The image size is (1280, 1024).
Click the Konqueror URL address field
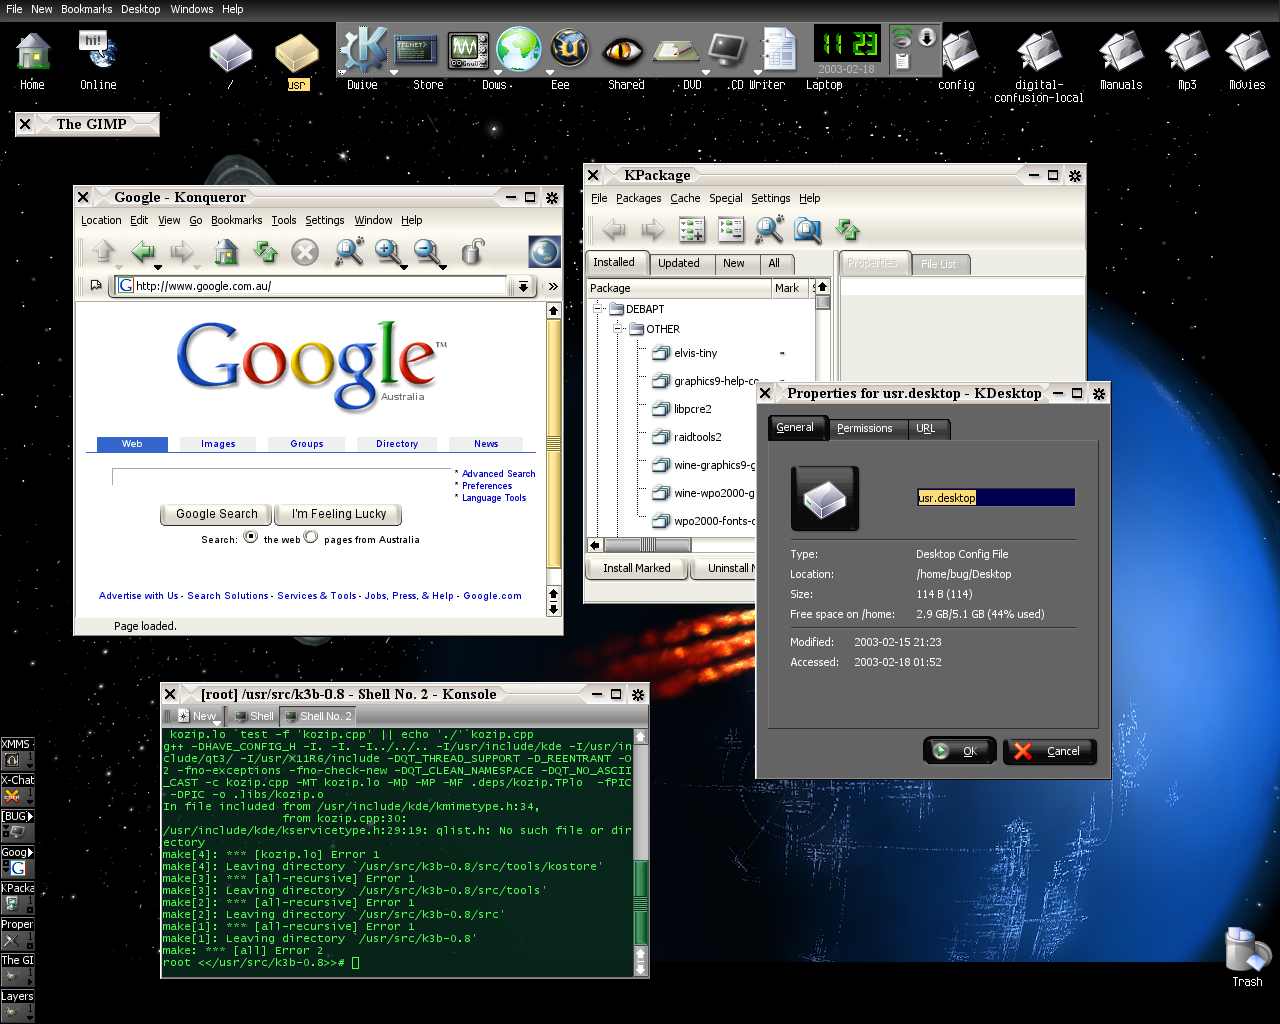pyautogui.click(x=313, y=286)
